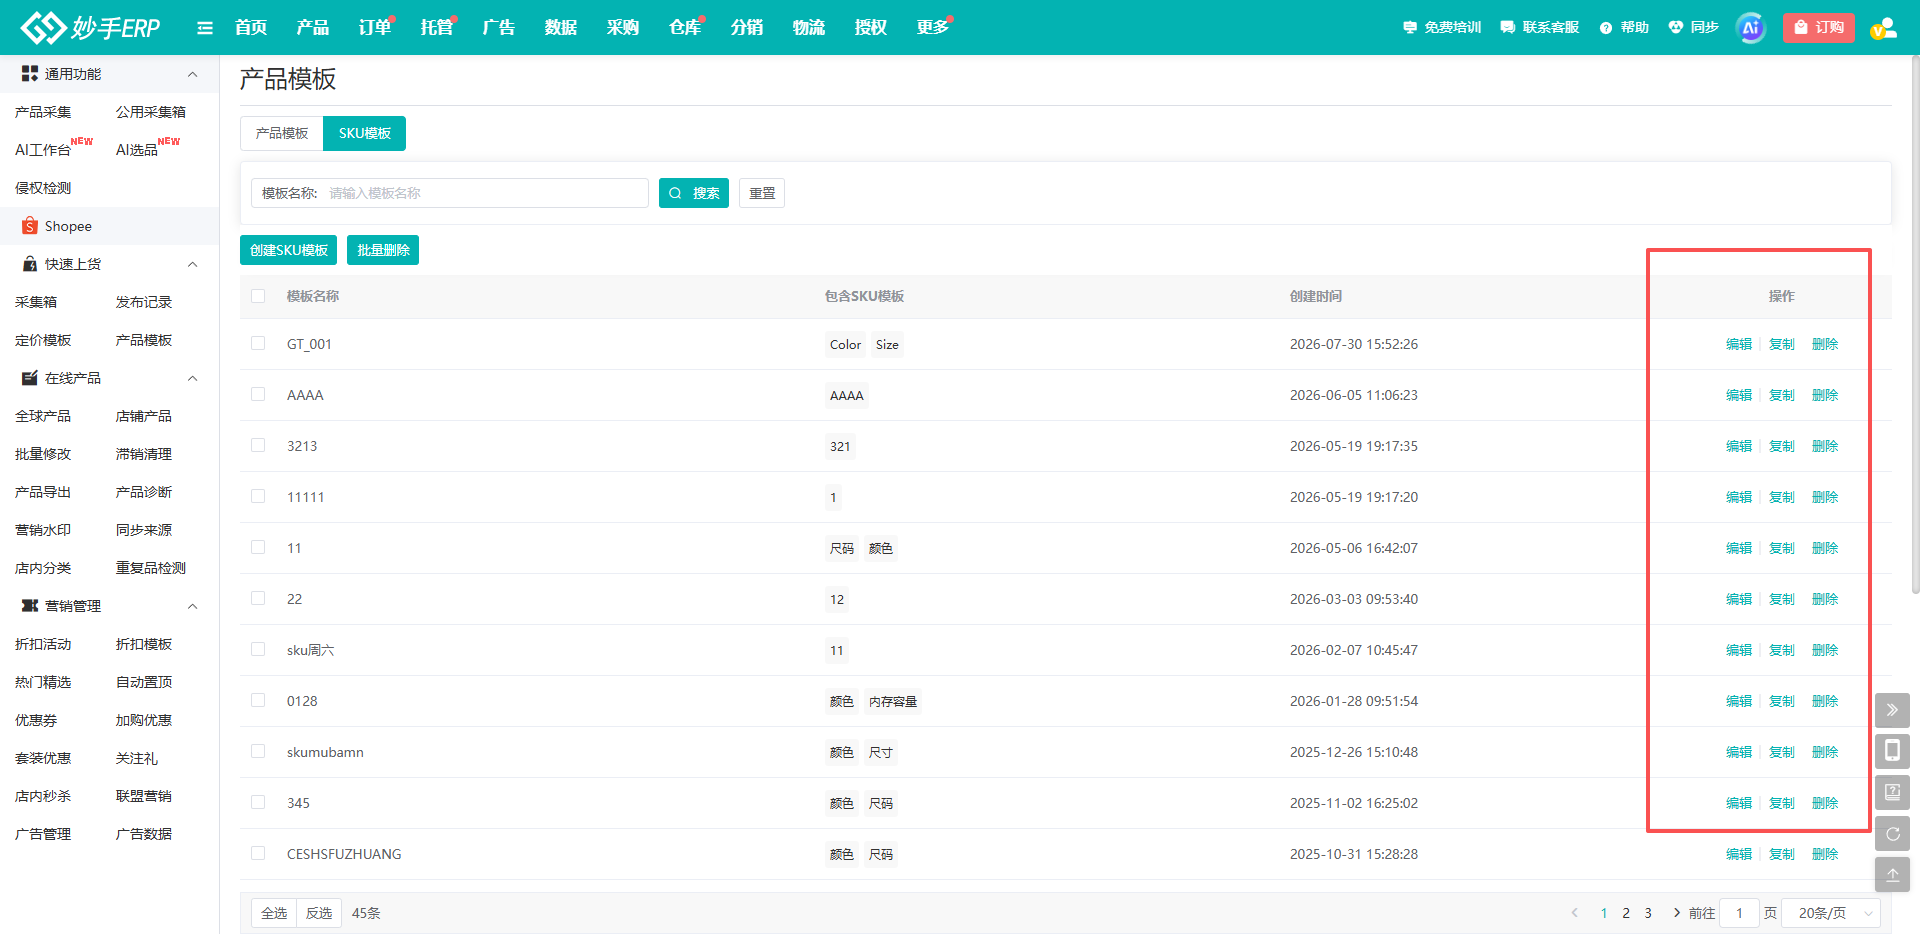Screen dimensions: 1920x934
Task: Collapse the 通用功能 sidebar section
Action: click(193, 74)
